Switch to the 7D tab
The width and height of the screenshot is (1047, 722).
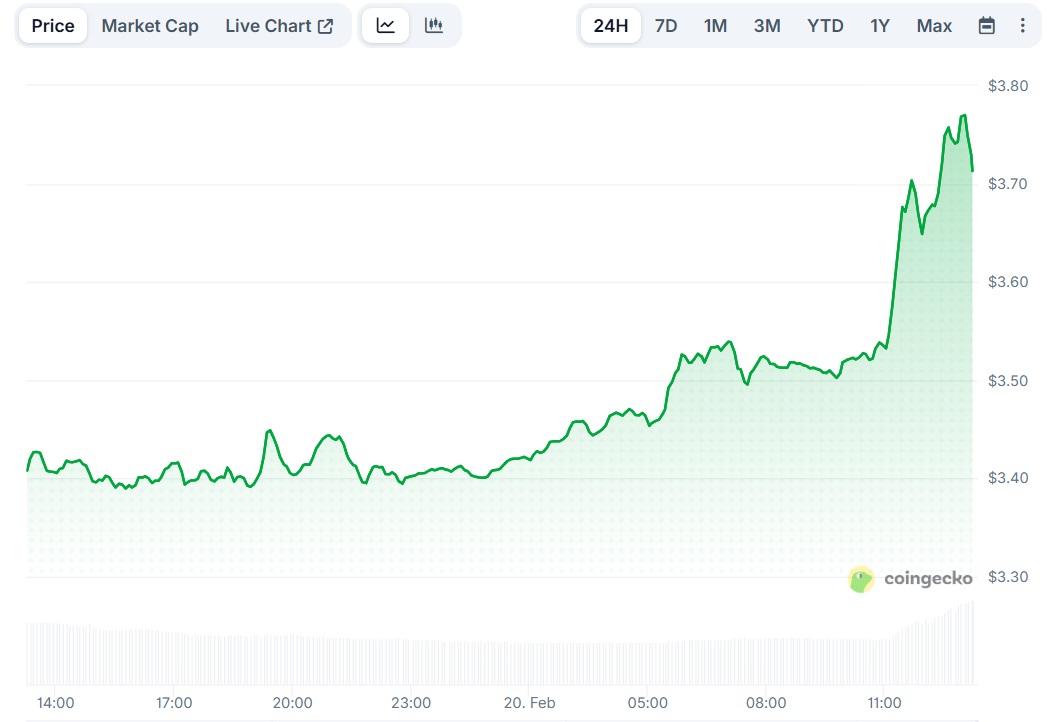[665, 25]
